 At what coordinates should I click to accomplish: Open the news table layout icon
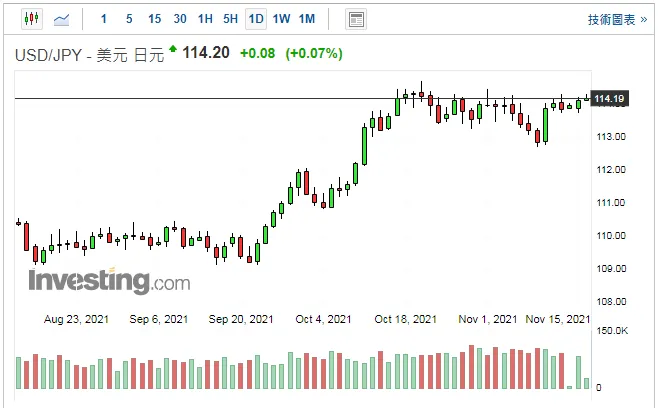tap(356, 19)
